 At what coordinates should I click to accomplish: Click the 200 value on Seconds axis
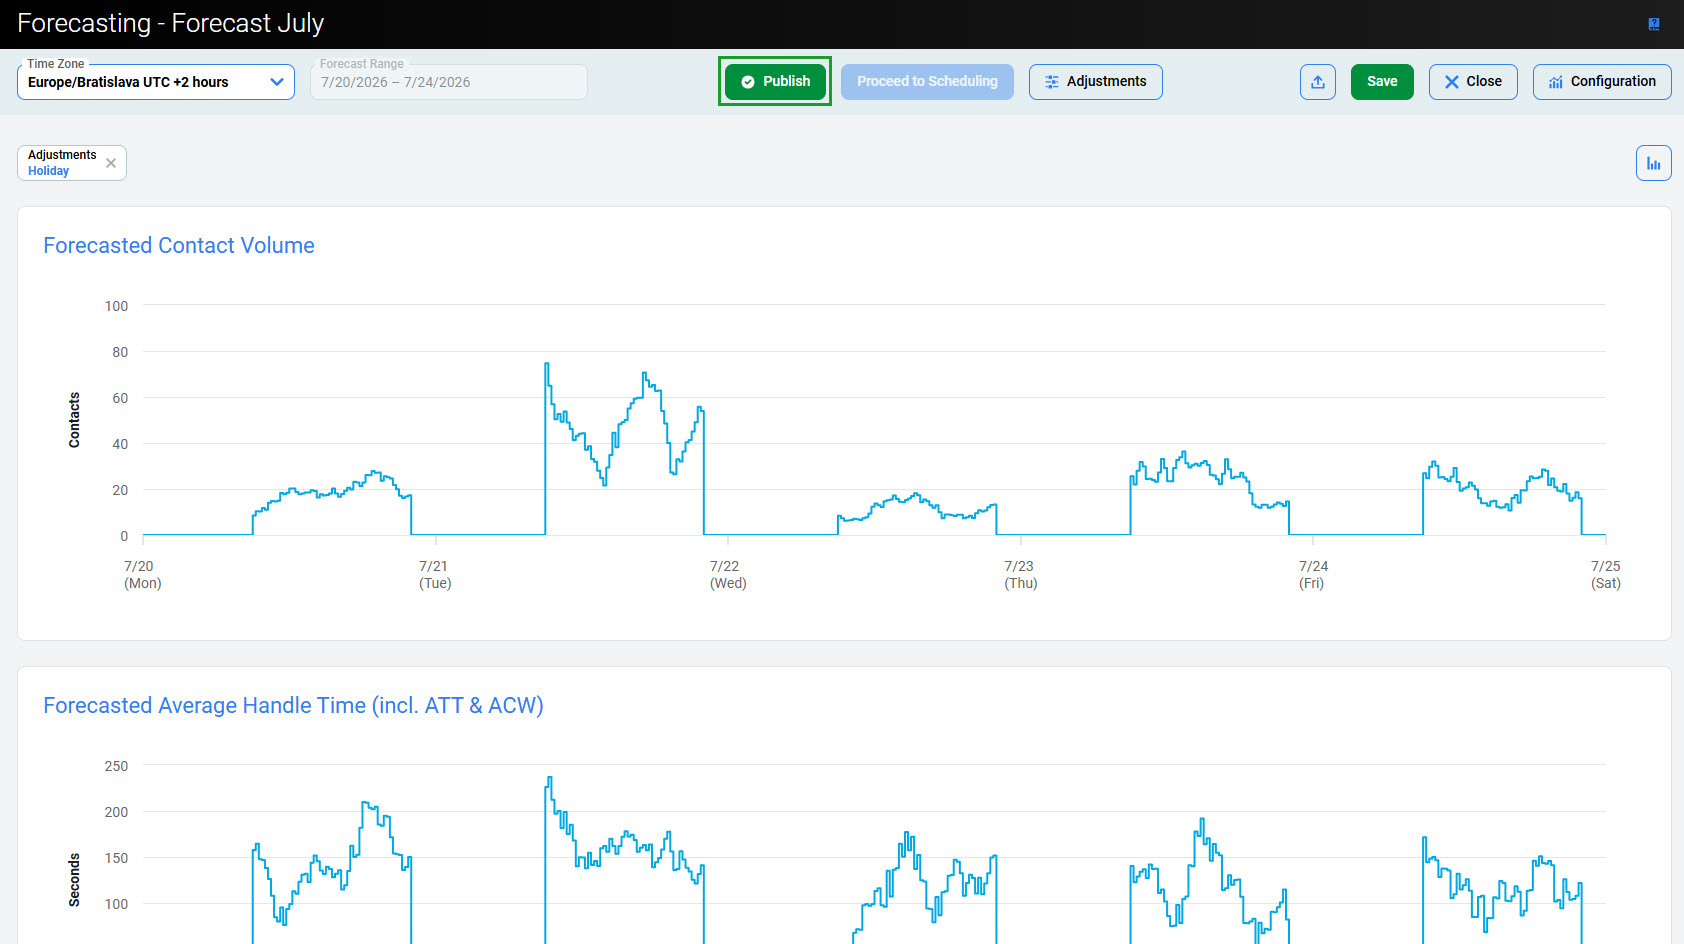pyautogui.click(x=116, y=812)
